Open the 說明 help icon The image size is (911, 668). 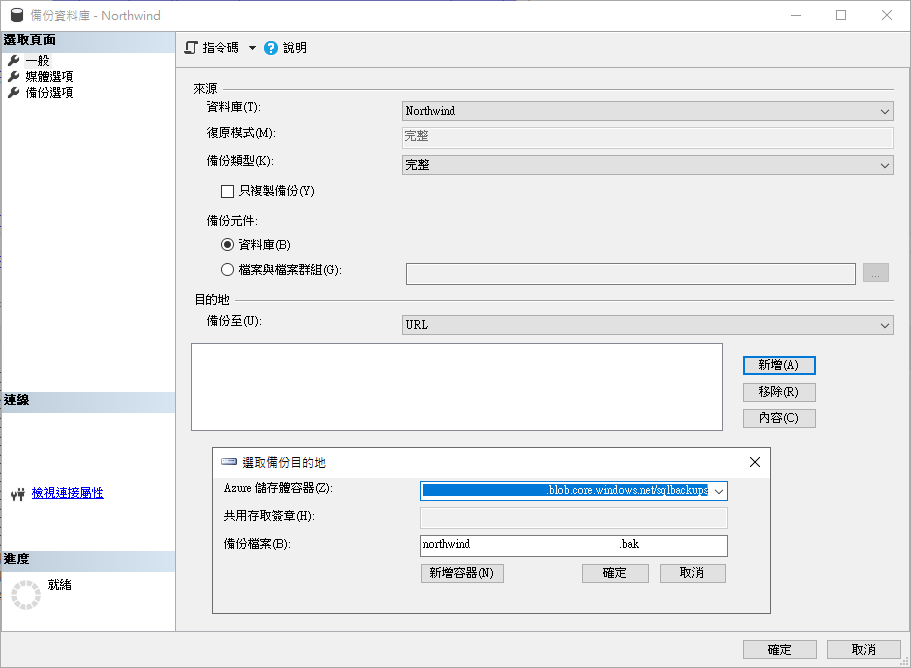tap(271, 48)
